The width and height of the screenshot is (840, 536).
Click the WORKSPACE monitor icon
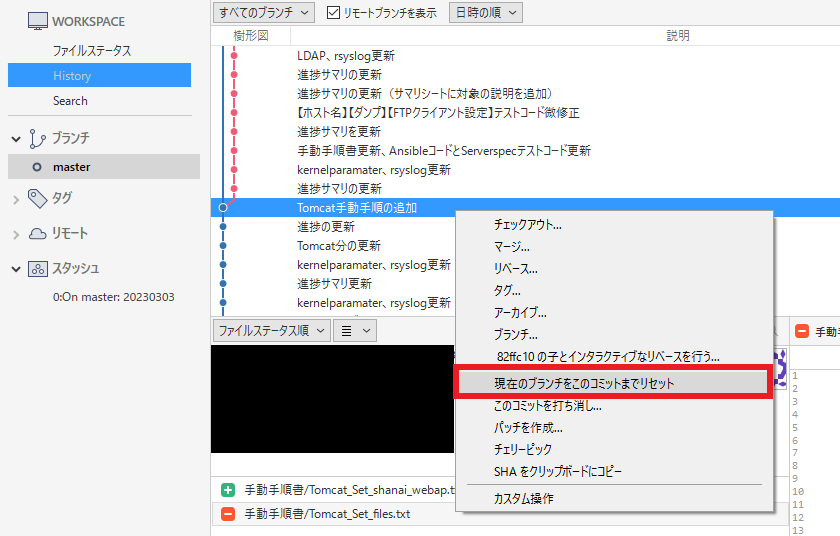38,21
